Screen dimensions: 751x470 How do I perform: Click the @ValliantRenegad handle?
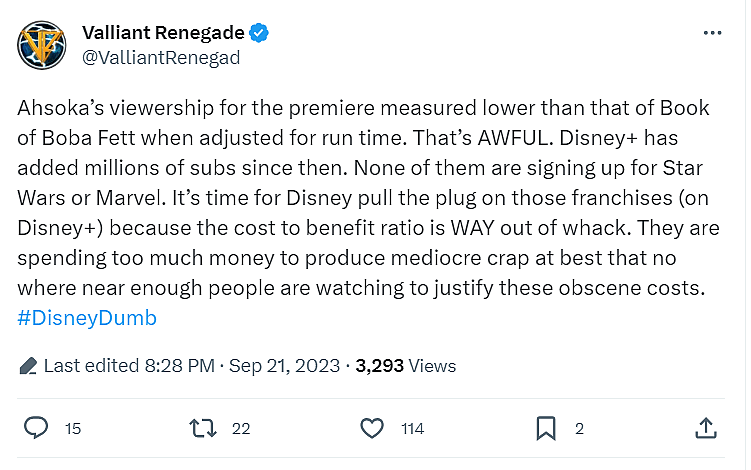(x=160, y=57)
